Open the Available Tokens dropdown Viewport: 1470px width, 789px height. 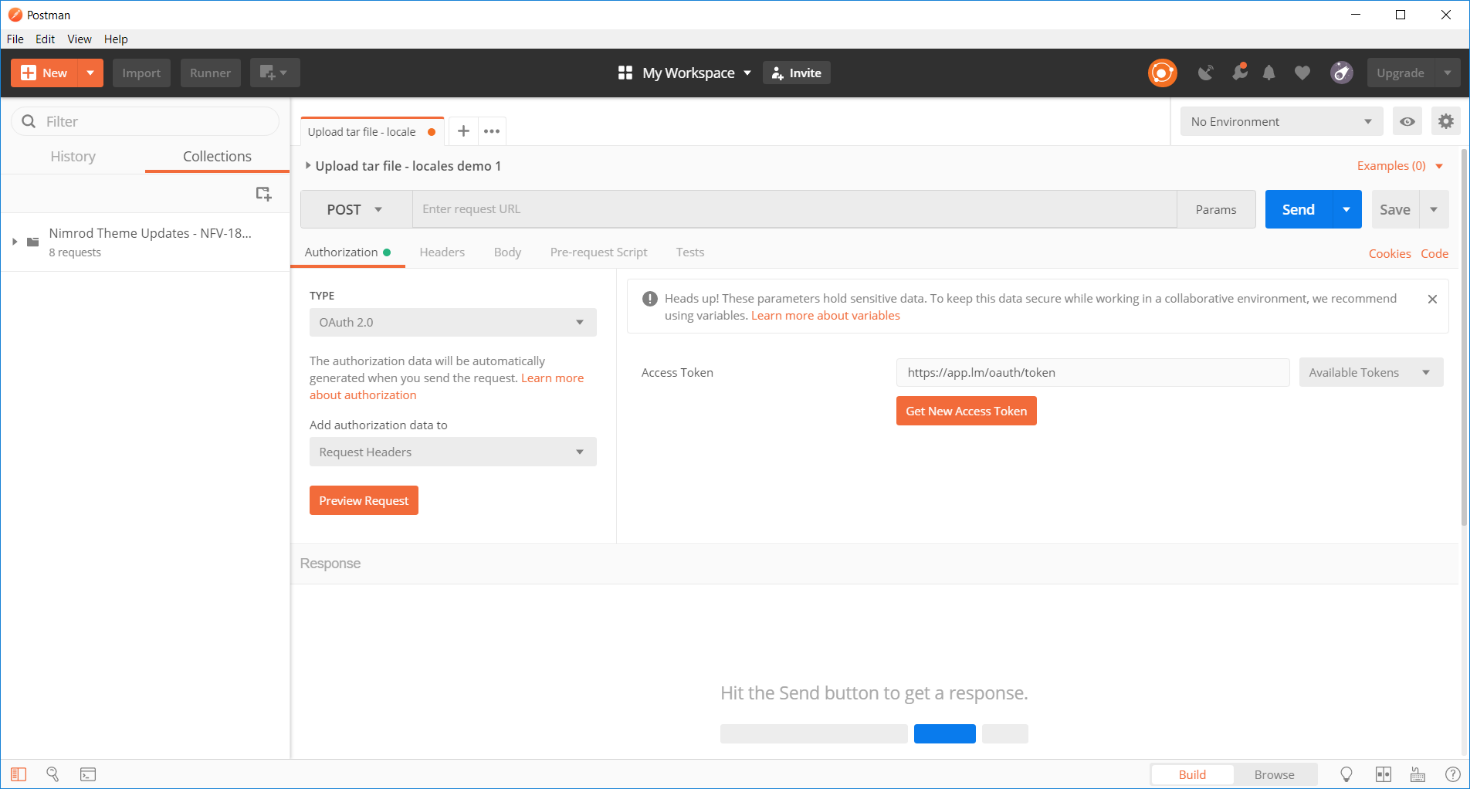coord(1371,373)
